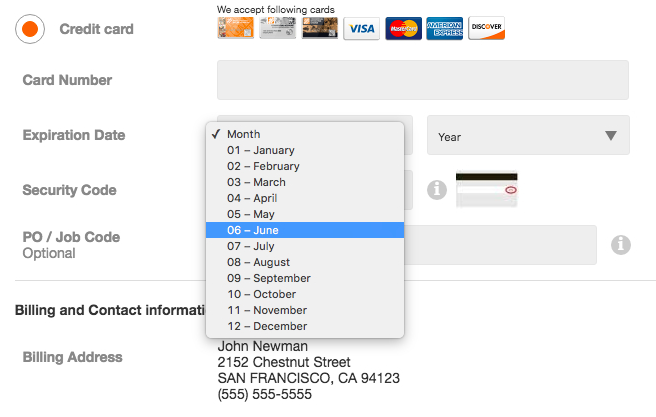Select 03 – March expiration month

(x=256, y=182)
